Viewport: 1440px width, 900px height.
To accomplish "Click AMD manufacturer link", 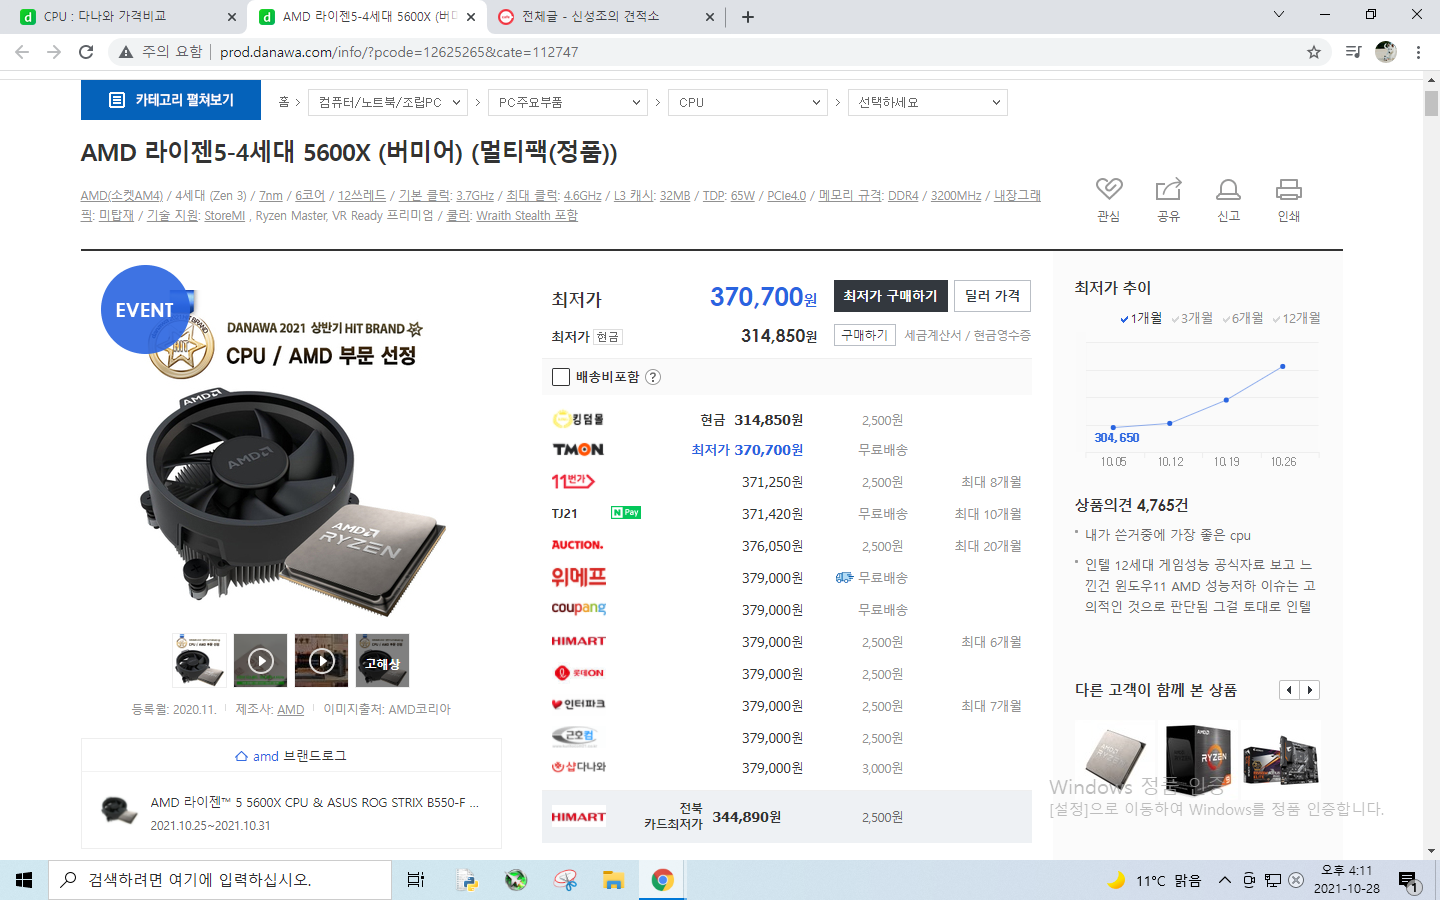I will (291, 709).
